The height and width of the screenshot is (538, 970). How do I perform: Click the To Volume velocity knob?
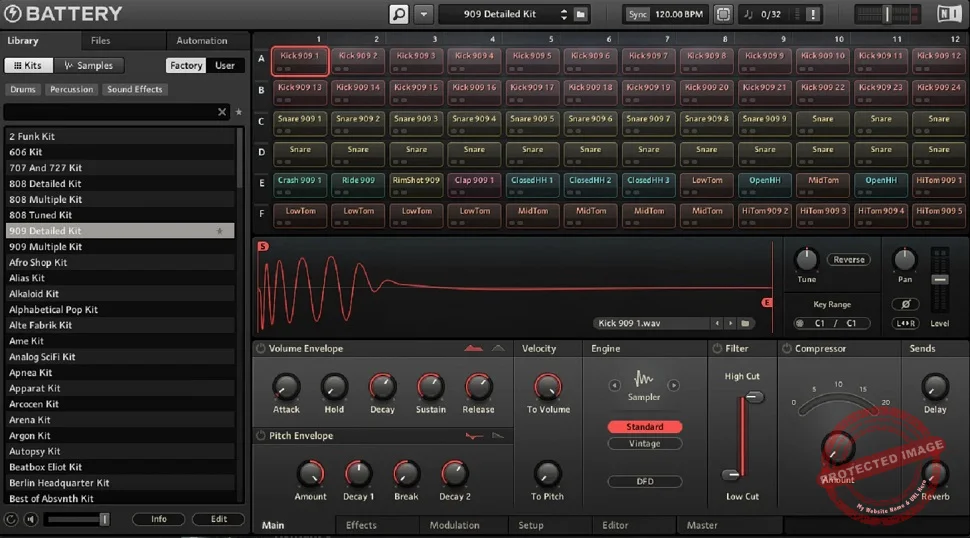click(x=547, y=387)
